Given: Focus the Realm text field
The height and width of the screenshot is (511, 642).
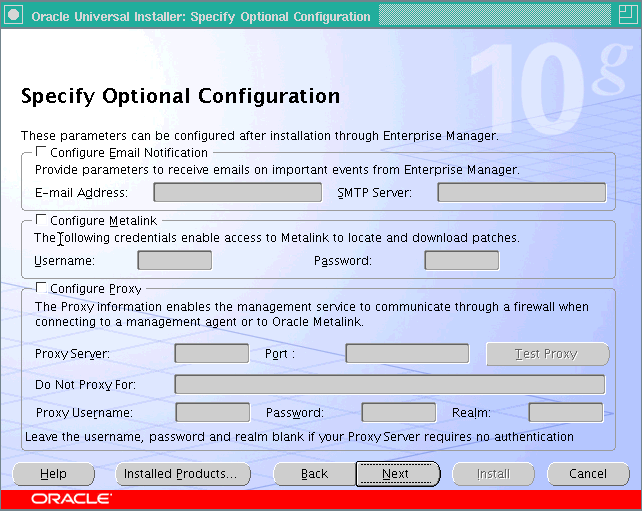Looking at the screenshot, I should 565,413.
